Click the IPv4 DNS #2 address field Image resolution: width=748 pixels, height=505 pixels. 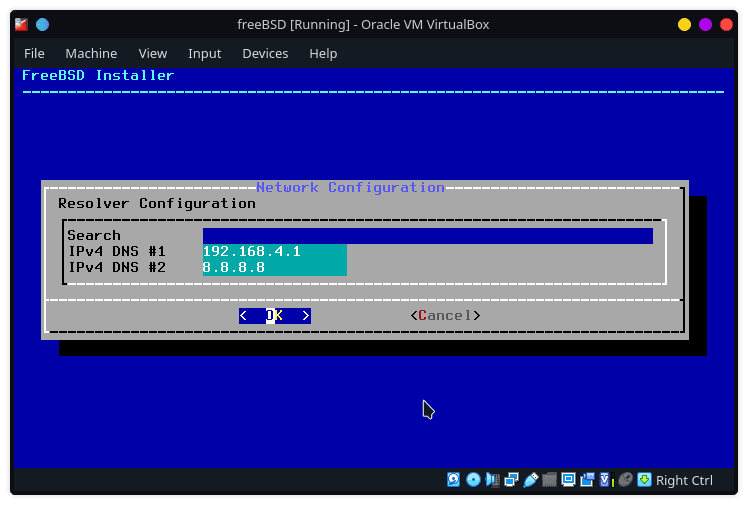275,268
